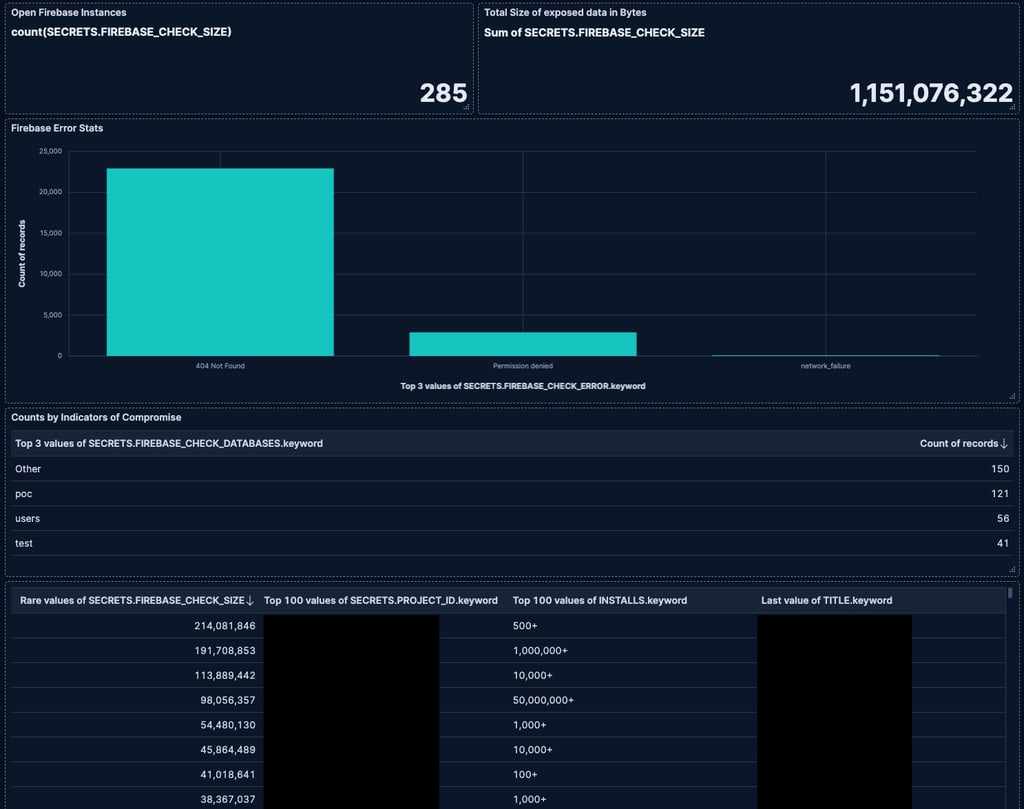Select the 54,480,130 size cell

(x=228, y=725)
